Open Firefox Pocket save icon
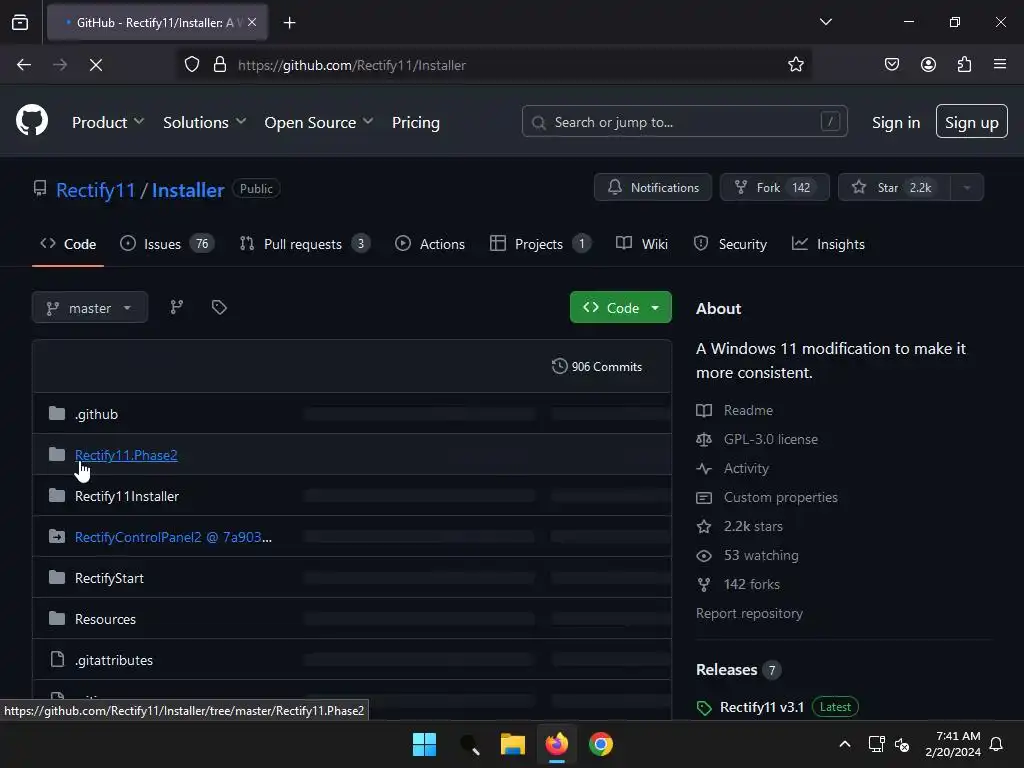 point(892,65)
